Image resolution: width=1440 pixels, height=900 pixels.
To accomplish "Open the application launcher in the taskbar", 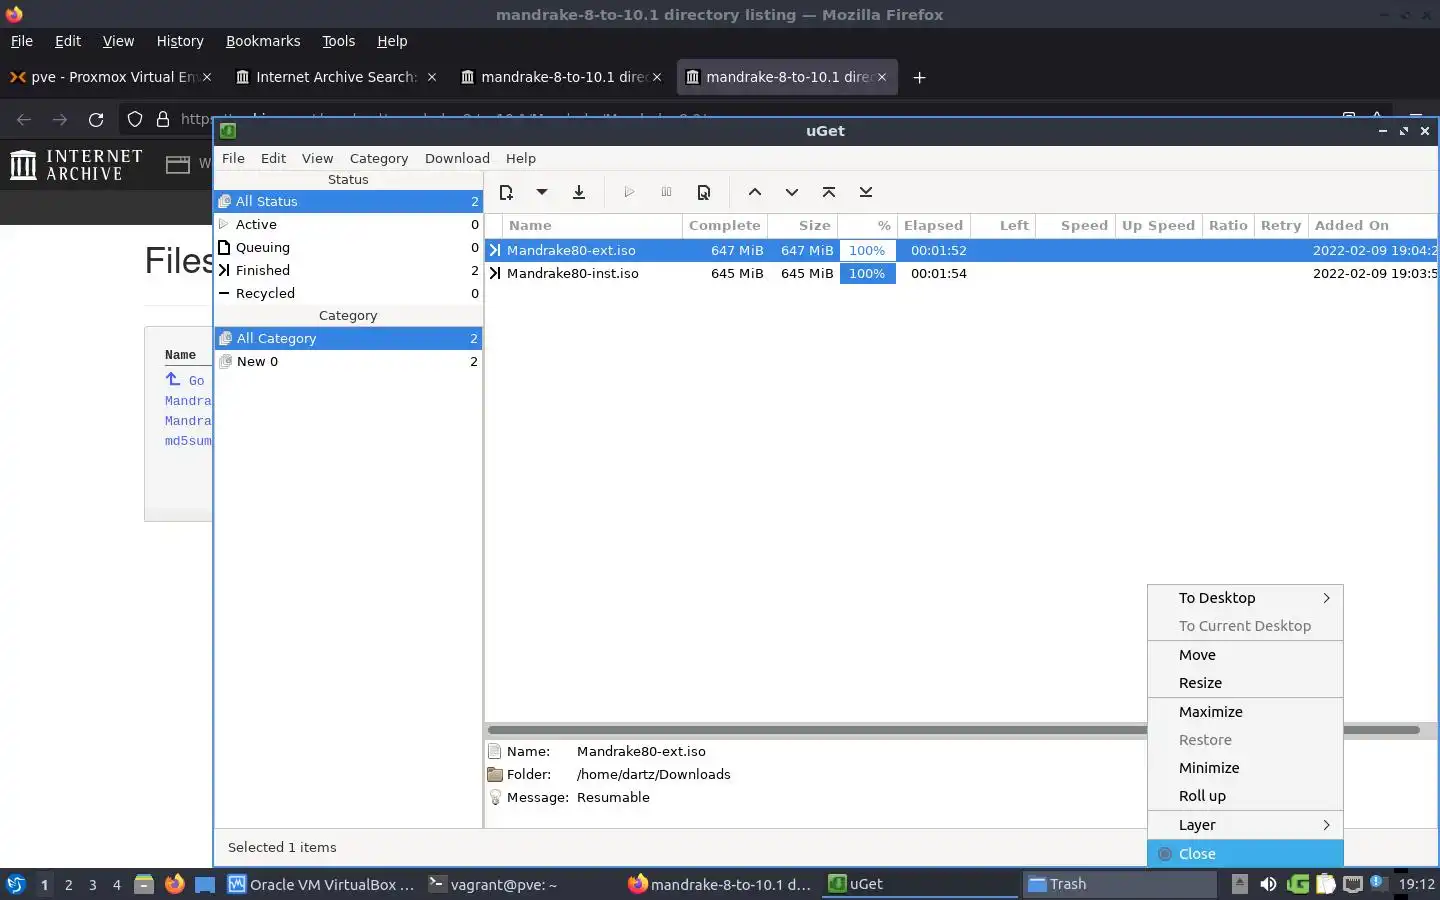I will [x=15, y=884].
